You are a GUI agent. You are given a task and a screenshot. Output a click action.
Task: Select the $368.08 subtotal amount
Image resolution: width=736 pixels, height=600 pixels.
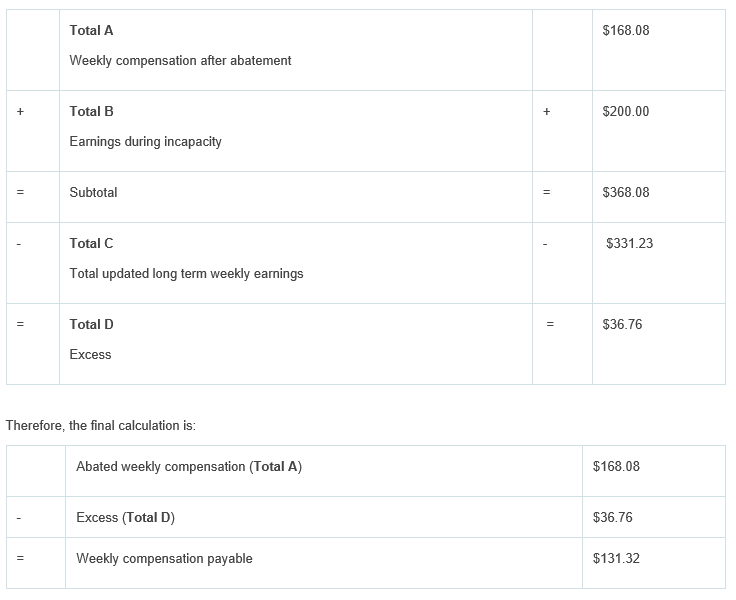tap(625, 193)
